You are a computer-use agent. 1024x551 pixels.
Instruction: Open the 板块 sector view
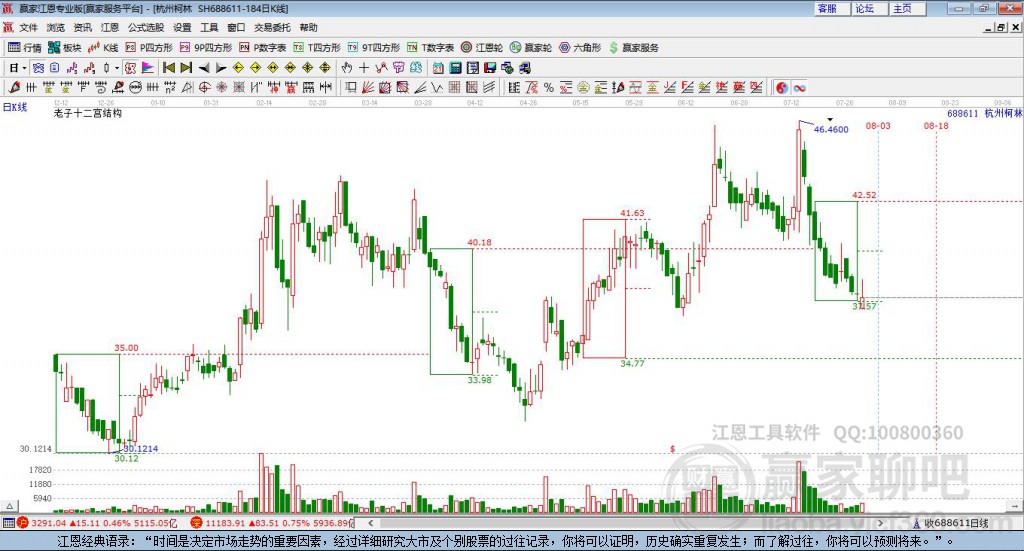64,48
